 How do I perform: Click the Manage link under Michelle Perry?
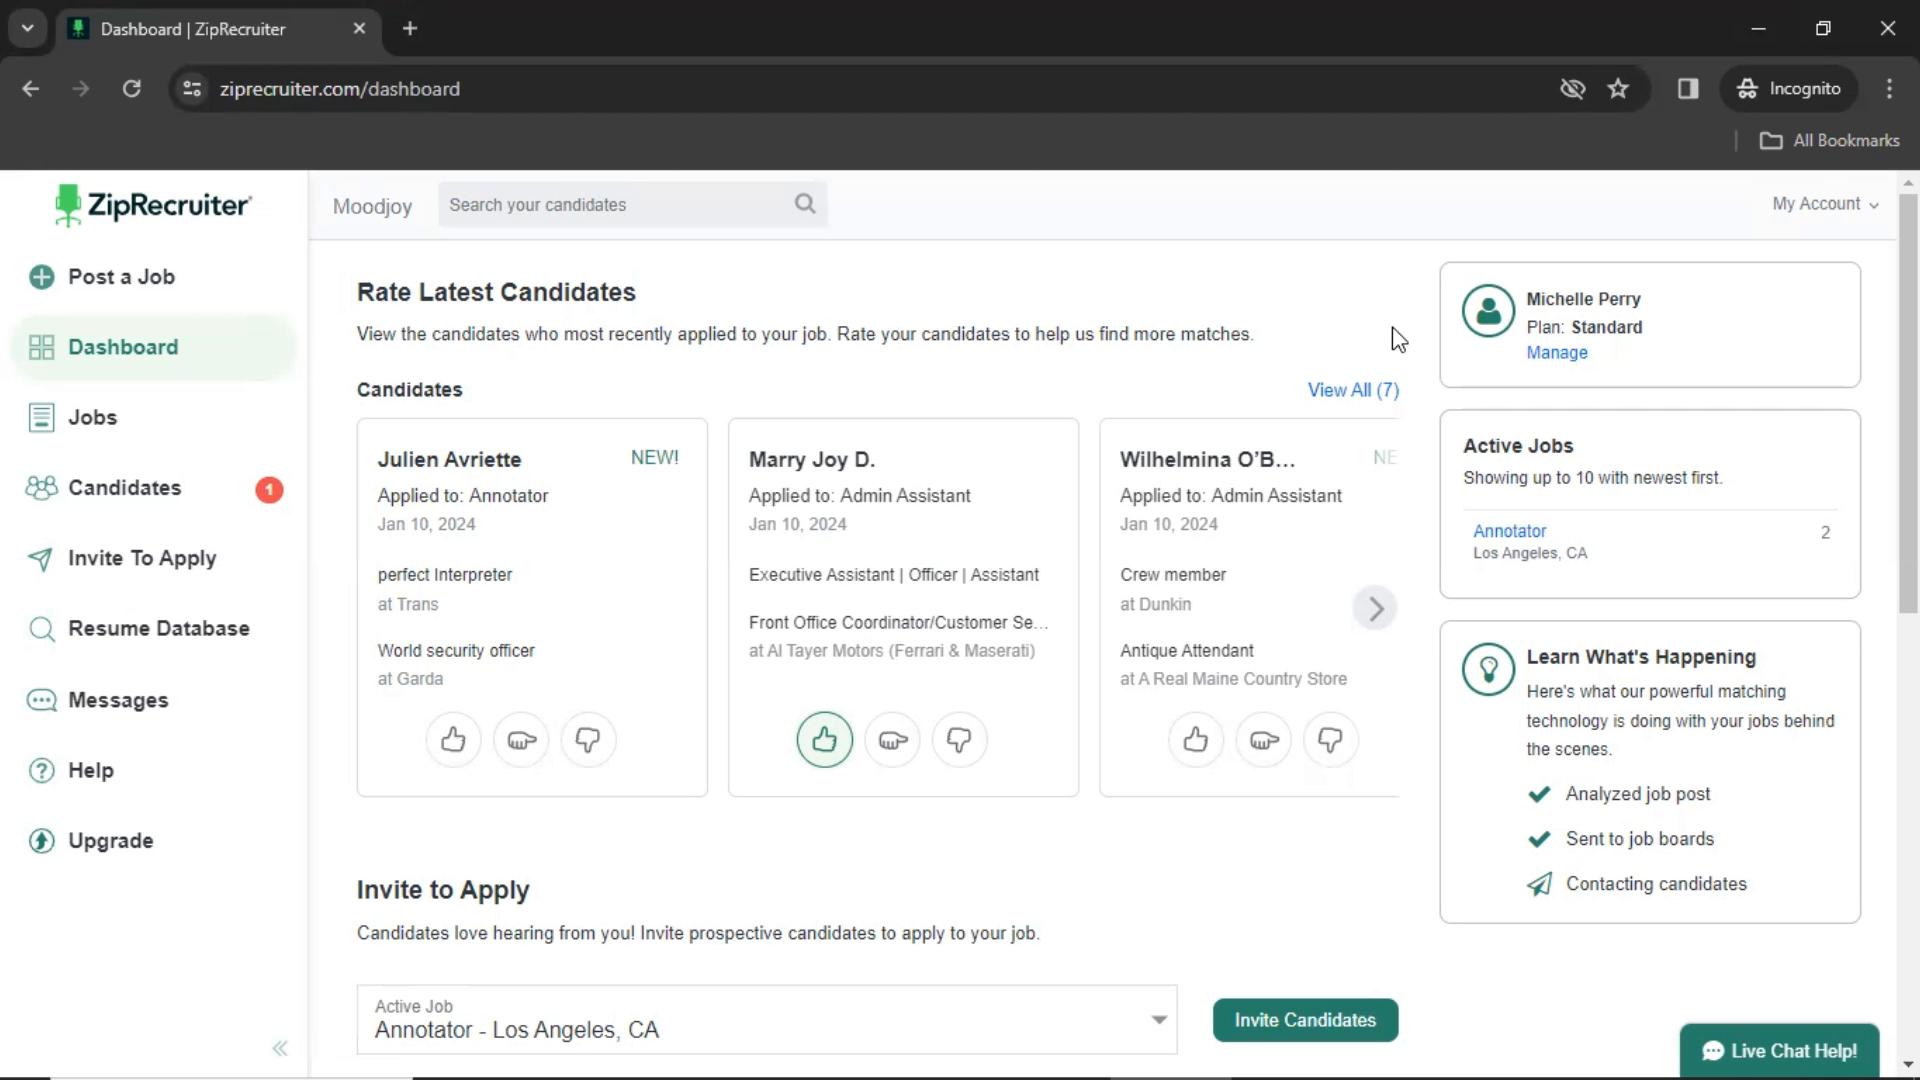tap(1556, 352)
